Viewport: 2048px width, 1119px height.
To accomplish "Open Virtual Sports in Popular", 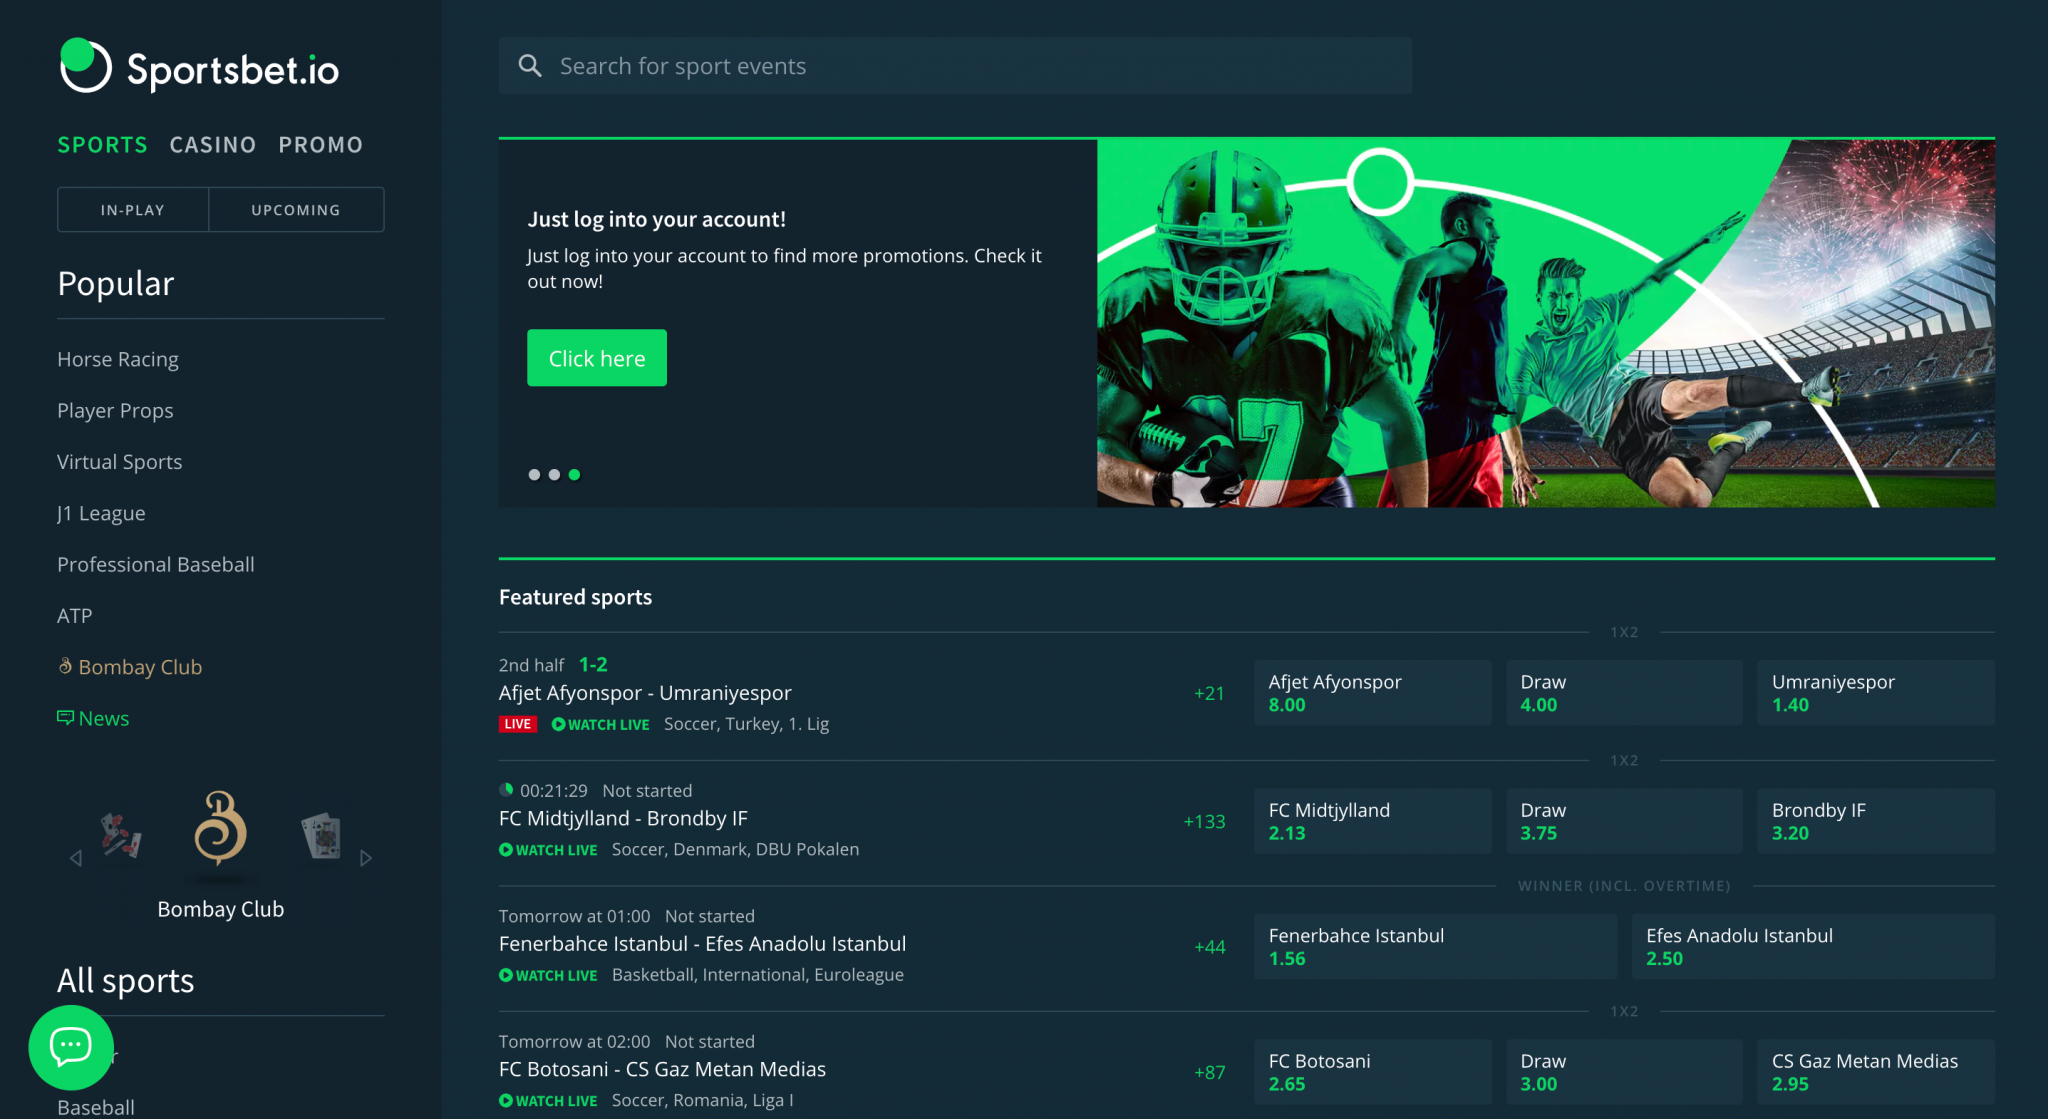I will (x=120, y=462).
